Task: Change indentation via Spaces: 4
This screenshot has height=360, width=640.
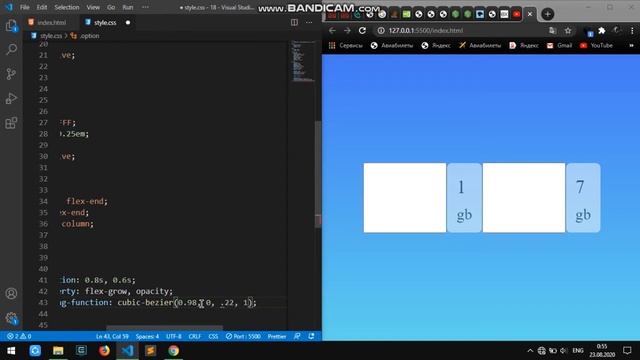Action: (x=147, y=336)
